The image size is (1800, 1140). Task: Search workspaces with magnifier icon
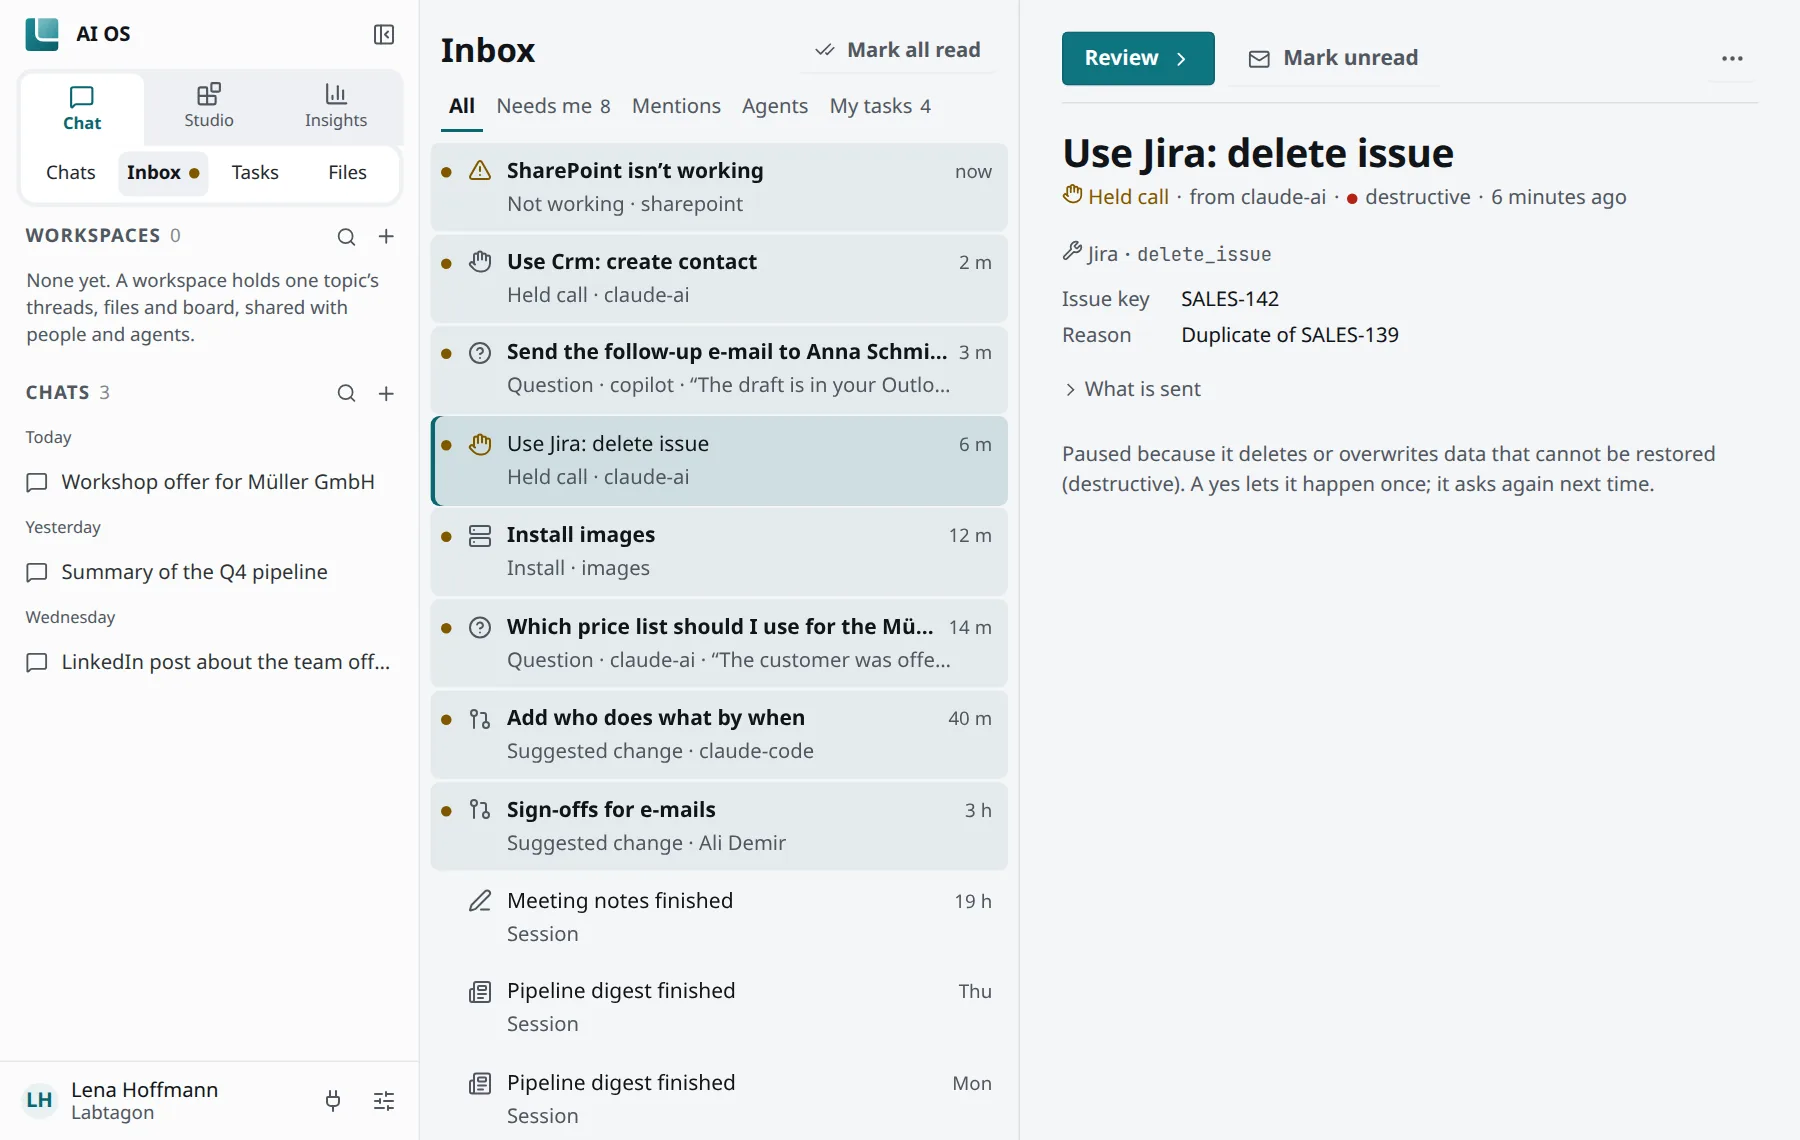click(x=346, y=237)
